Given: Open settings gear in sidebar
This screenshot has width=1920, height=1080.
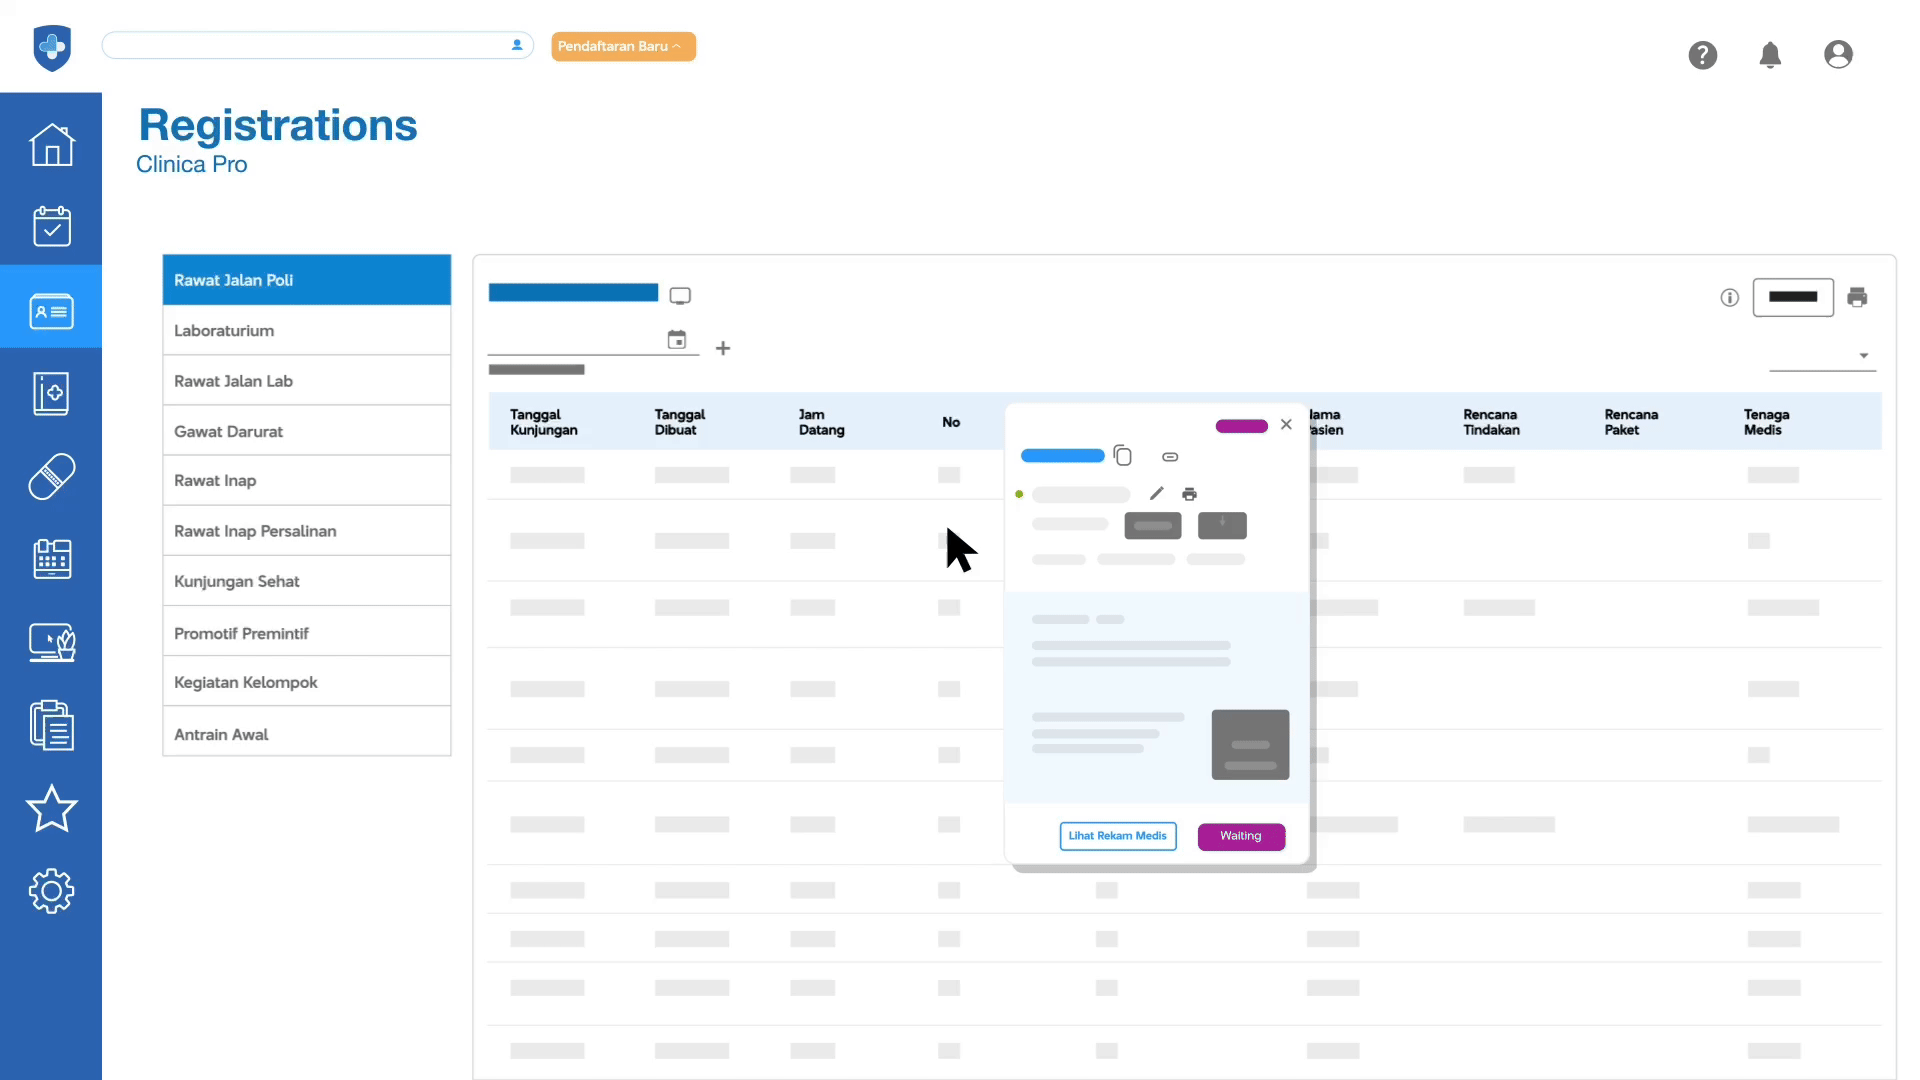Looking at the screenshot, I should point(52,891).
